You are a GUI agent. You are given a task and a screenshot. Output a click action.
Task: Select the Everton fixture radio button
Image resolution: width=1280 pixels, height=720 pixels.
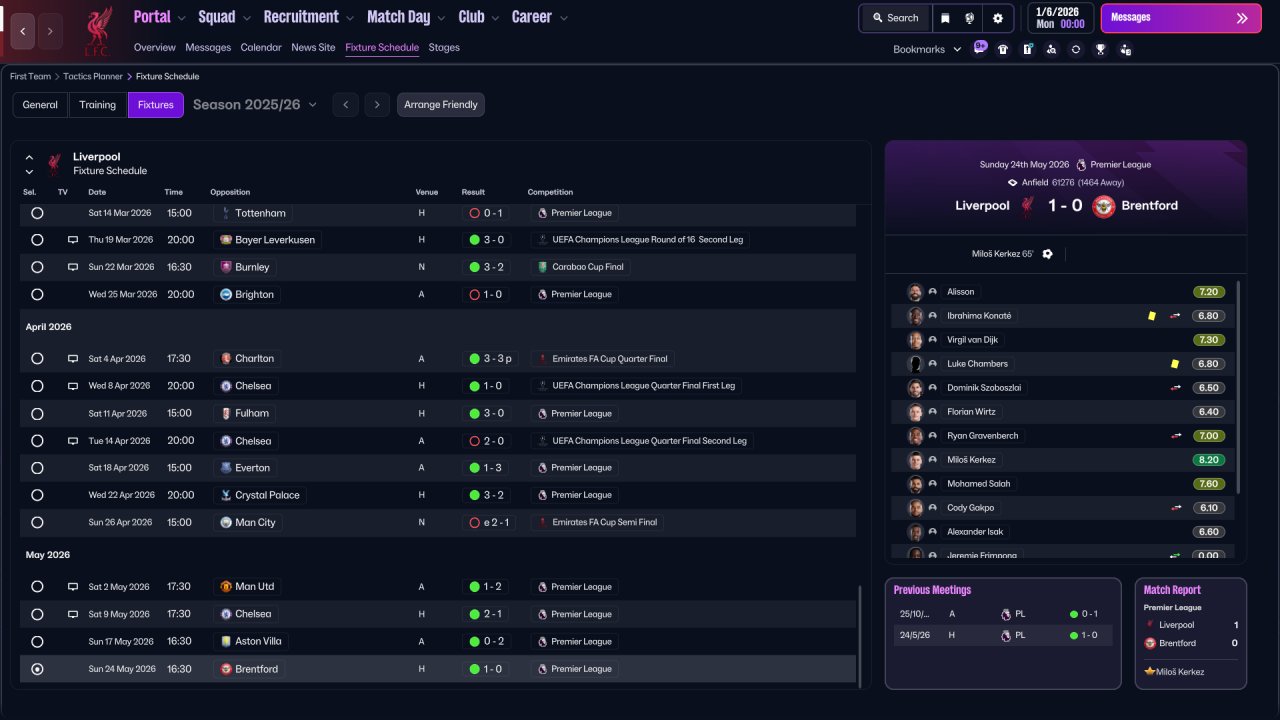click(37, 468)
